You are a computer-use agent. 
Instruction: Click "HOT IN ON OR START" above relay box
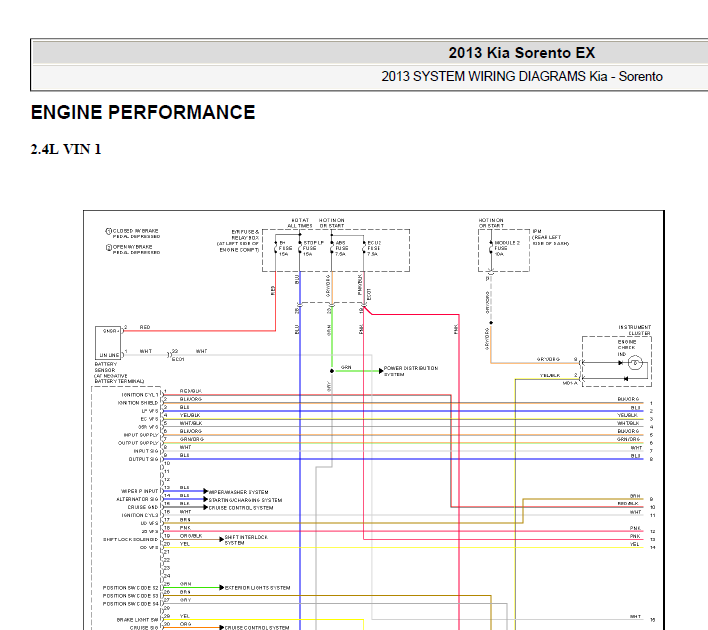331,223
